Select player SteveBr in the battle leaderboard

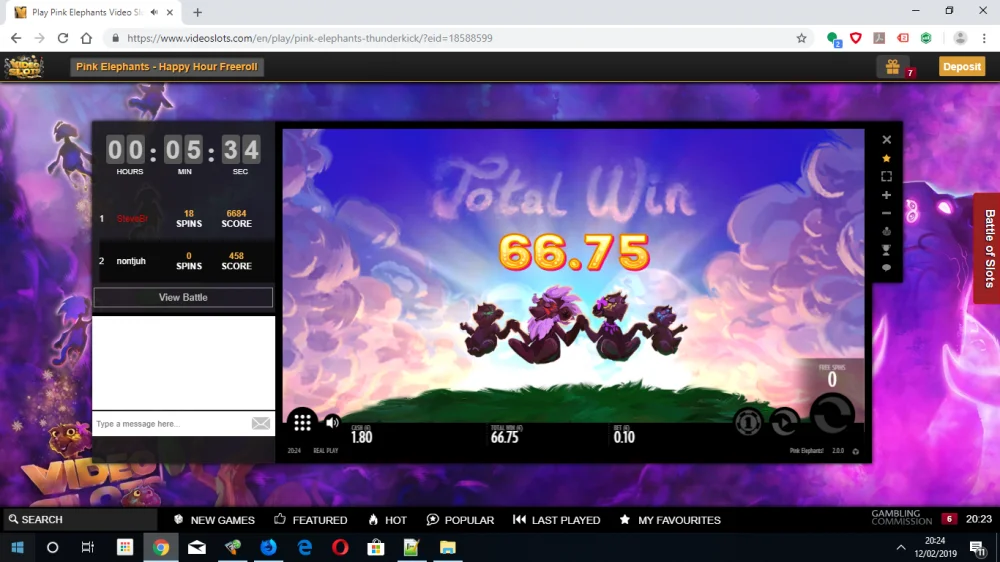pyautogui.click(x=132, y=219)
